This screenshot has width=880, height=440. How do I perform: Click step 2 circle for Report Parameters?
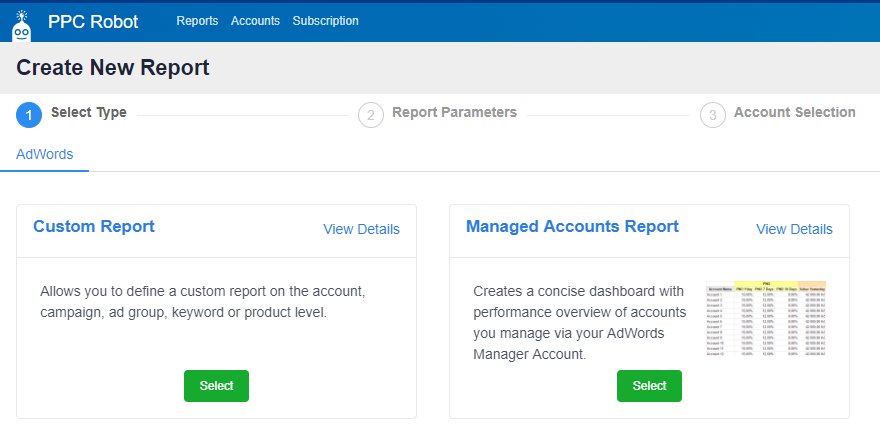[x=371, y=116]
